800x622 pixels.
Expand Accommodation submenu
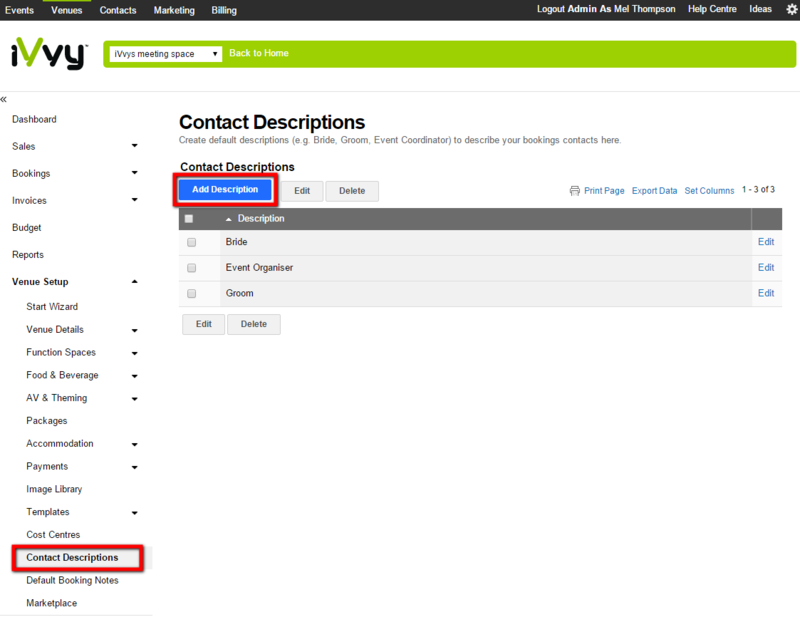click(x=134, y=444)
